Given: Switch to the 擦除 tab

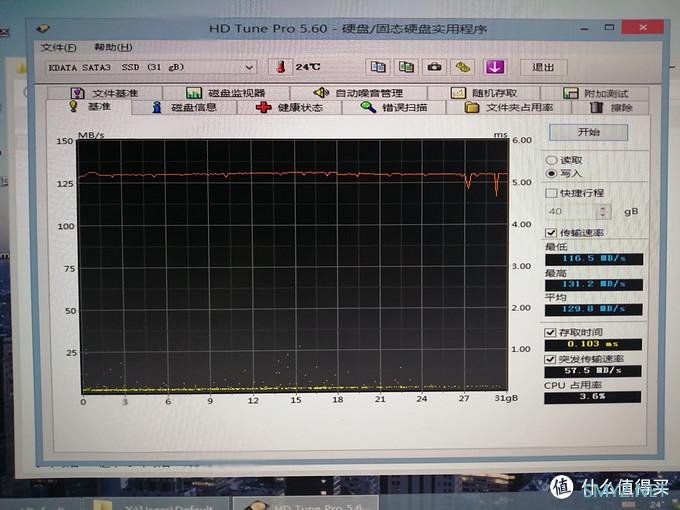Looking at the screenshot, I should (611, 108).
